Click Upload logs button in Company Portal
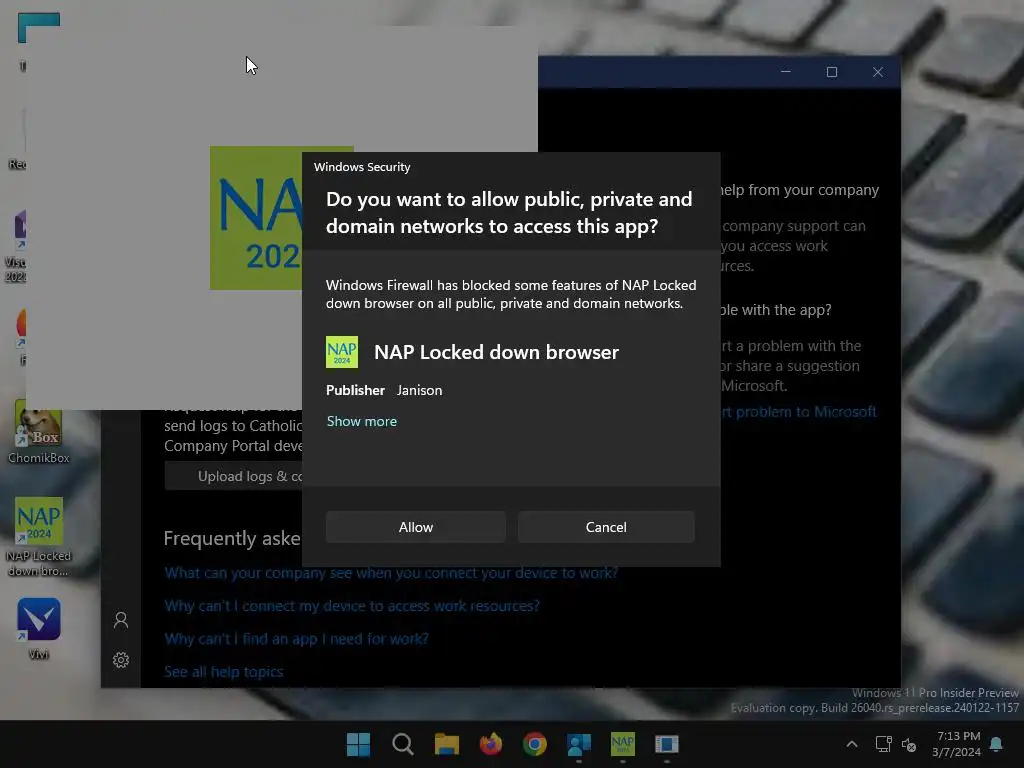The image size is (1024, 768). pyautogui.click(x=233, y=476)
